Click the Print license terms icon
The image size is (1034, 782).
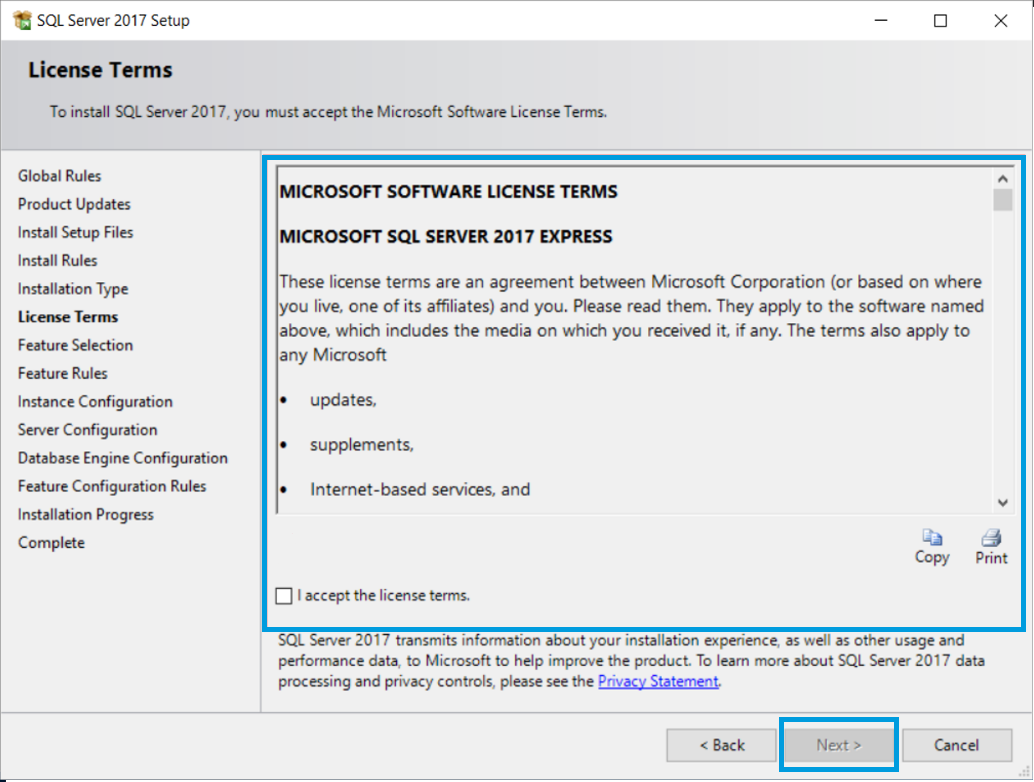(991, 537)
